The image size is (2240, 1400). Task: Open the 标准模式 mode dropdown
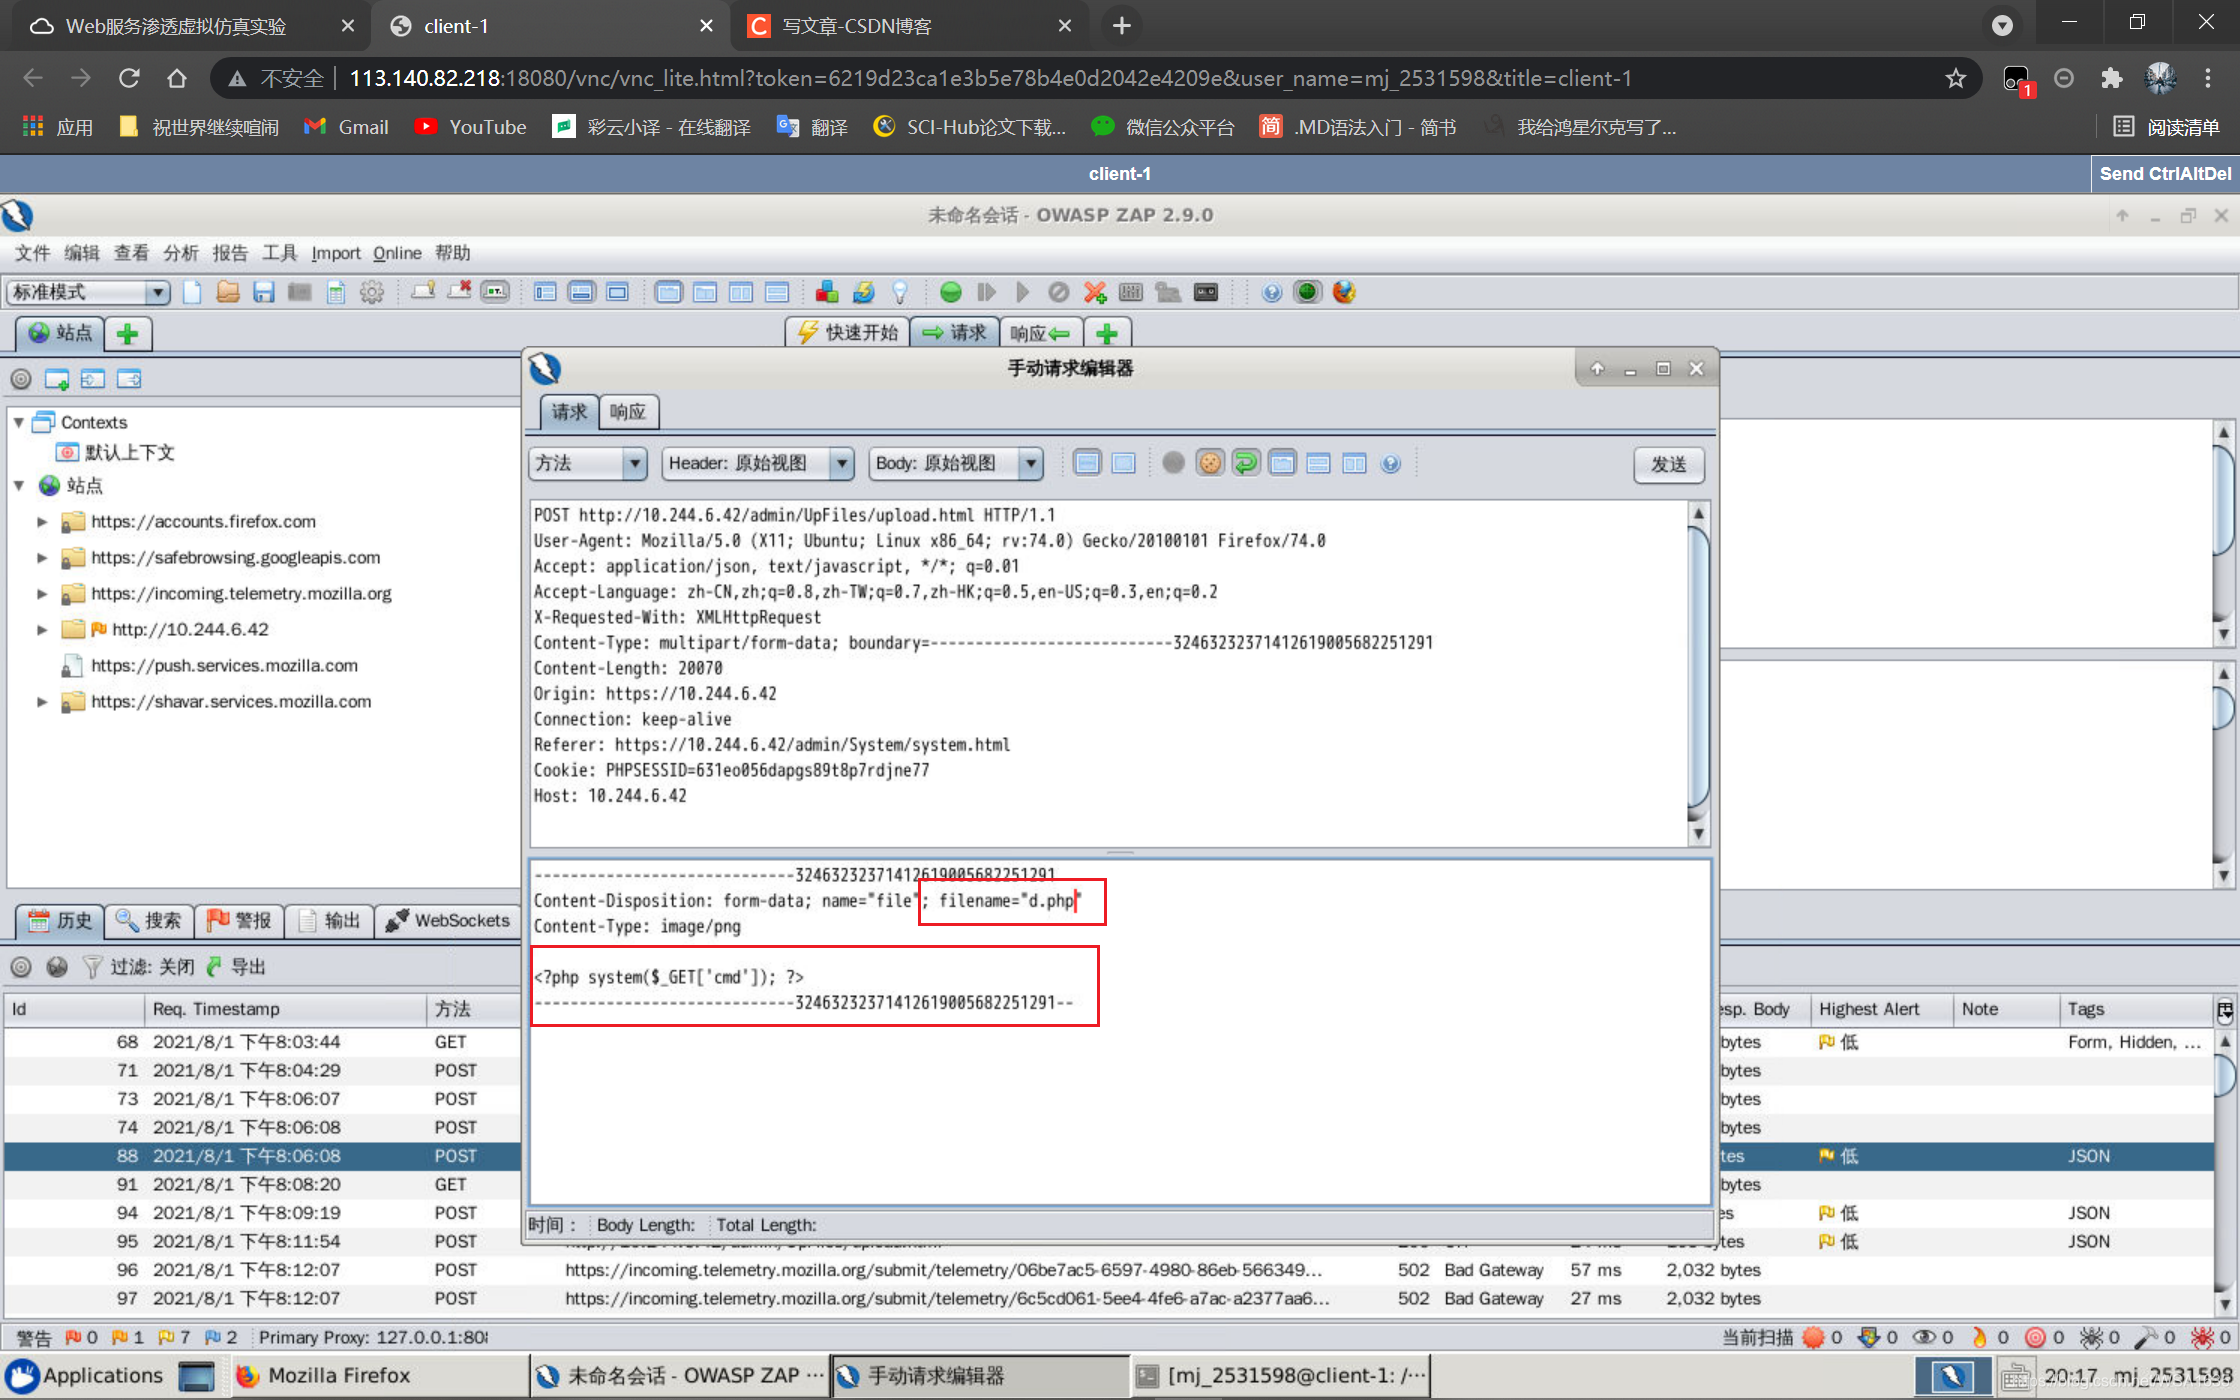point(88,292)
